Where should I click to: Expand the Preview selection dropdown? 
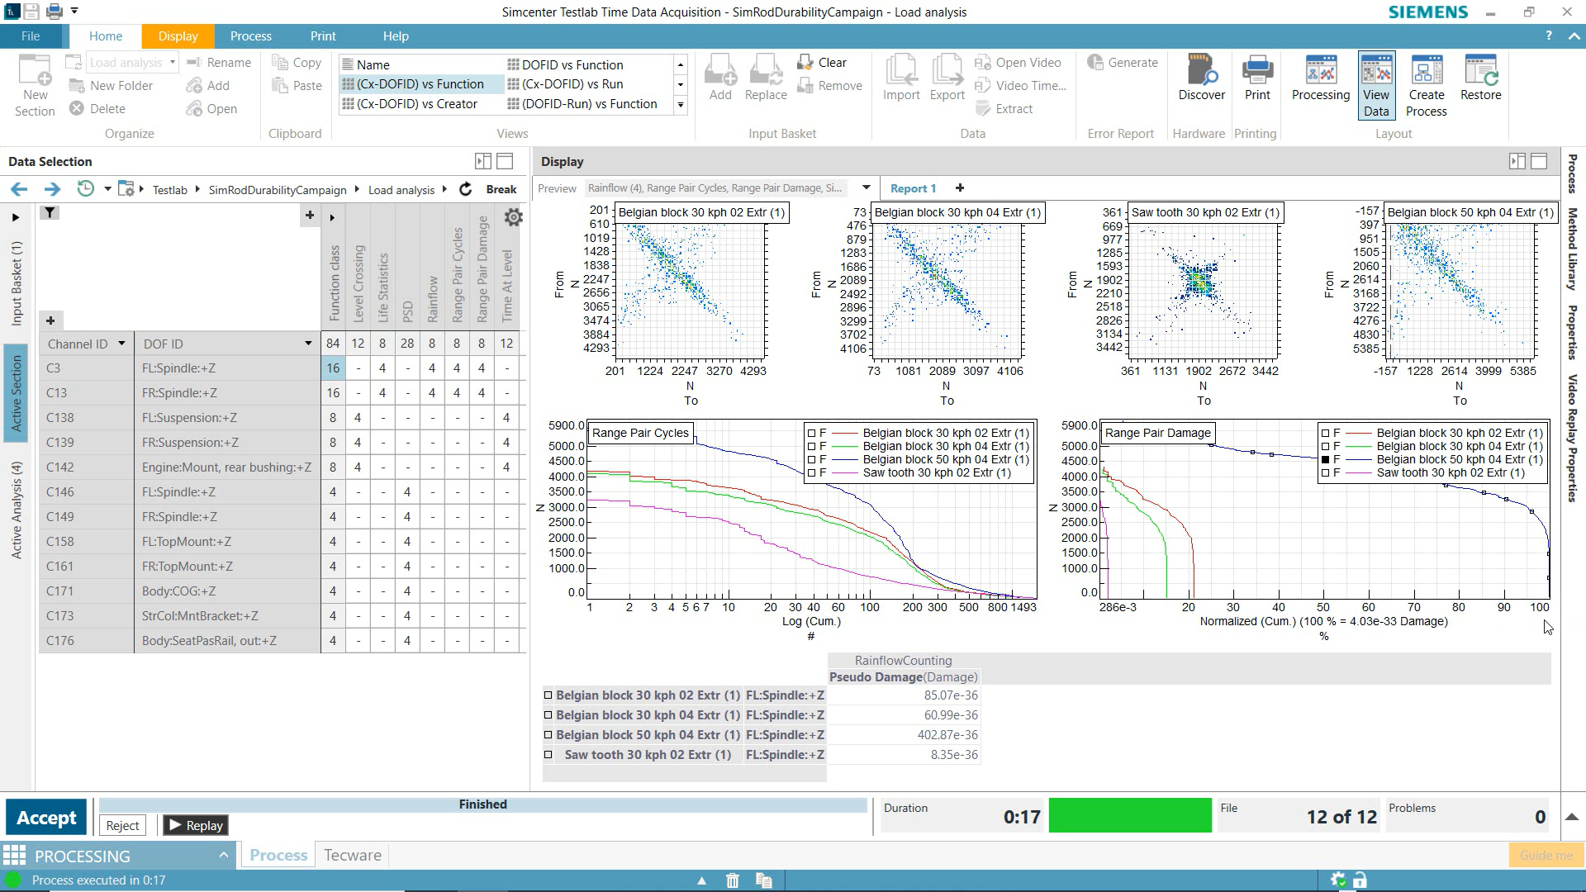(x=866, y=188)
